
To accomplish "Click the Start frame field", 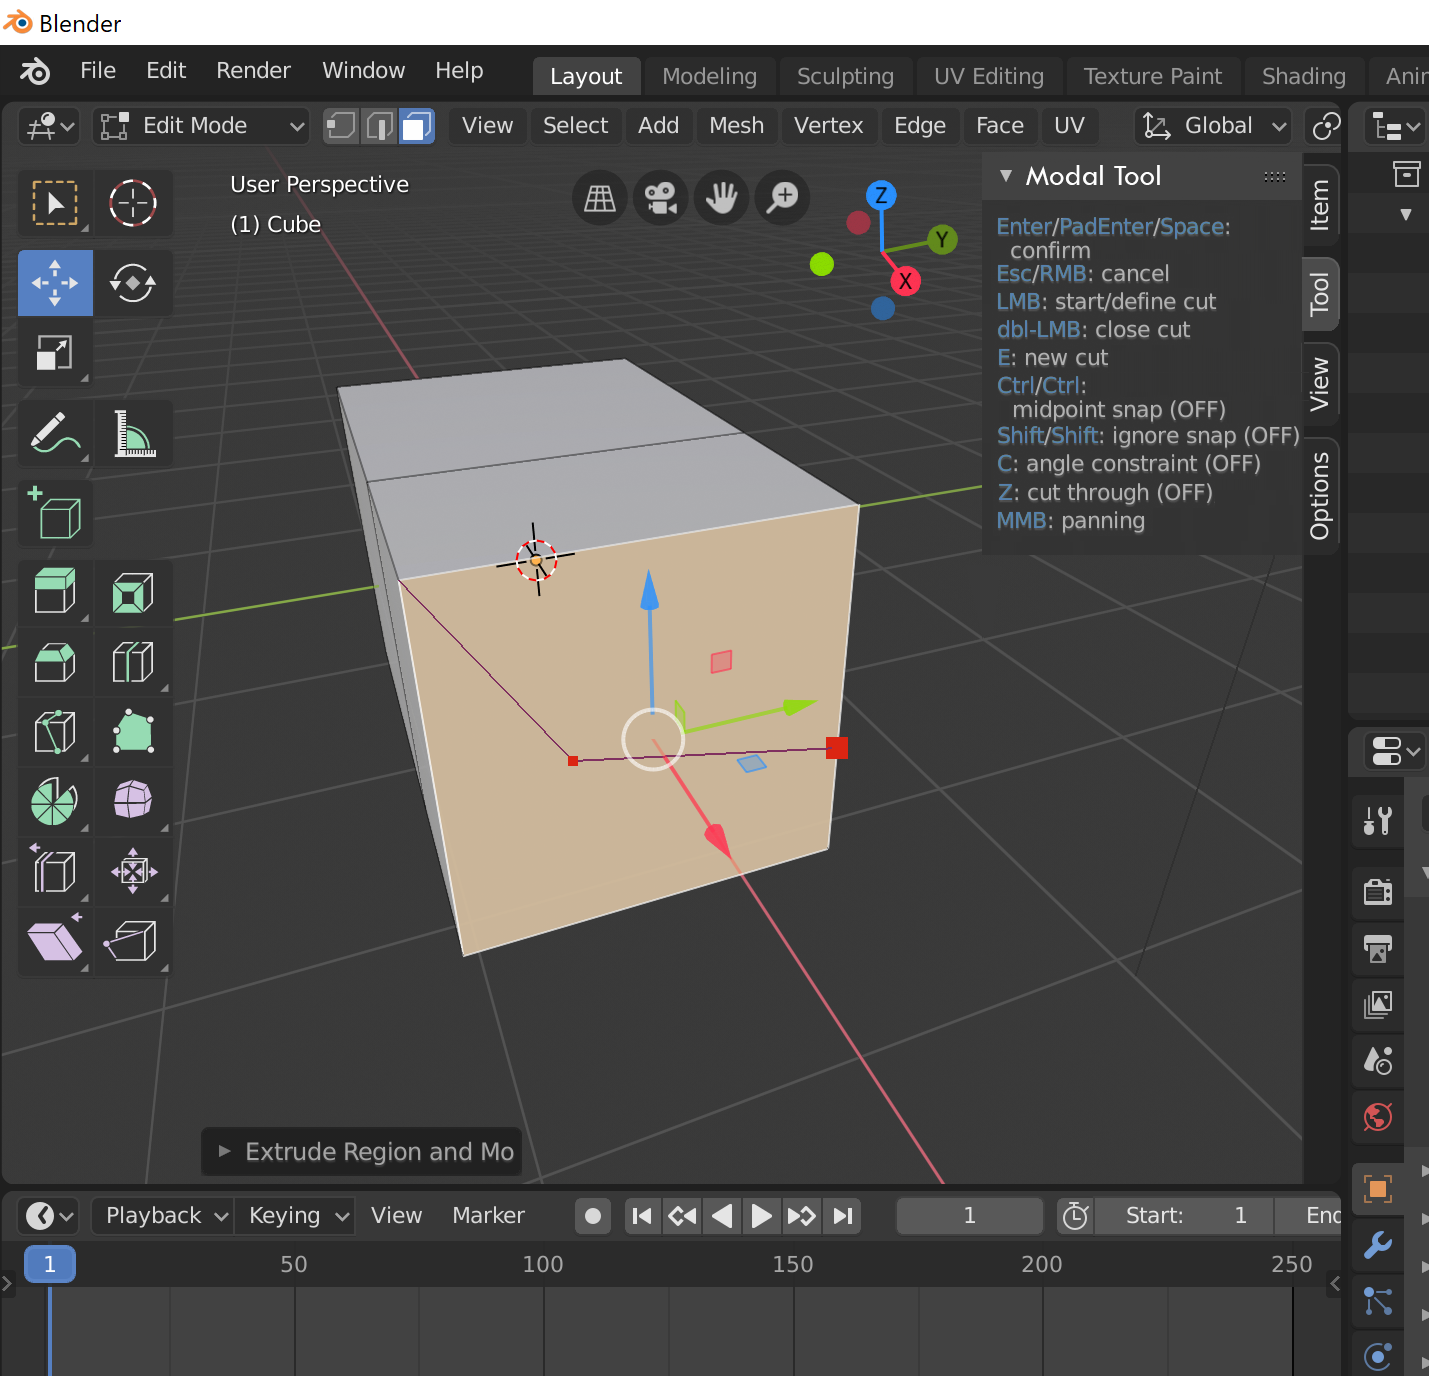I will coord(1184,1216).
